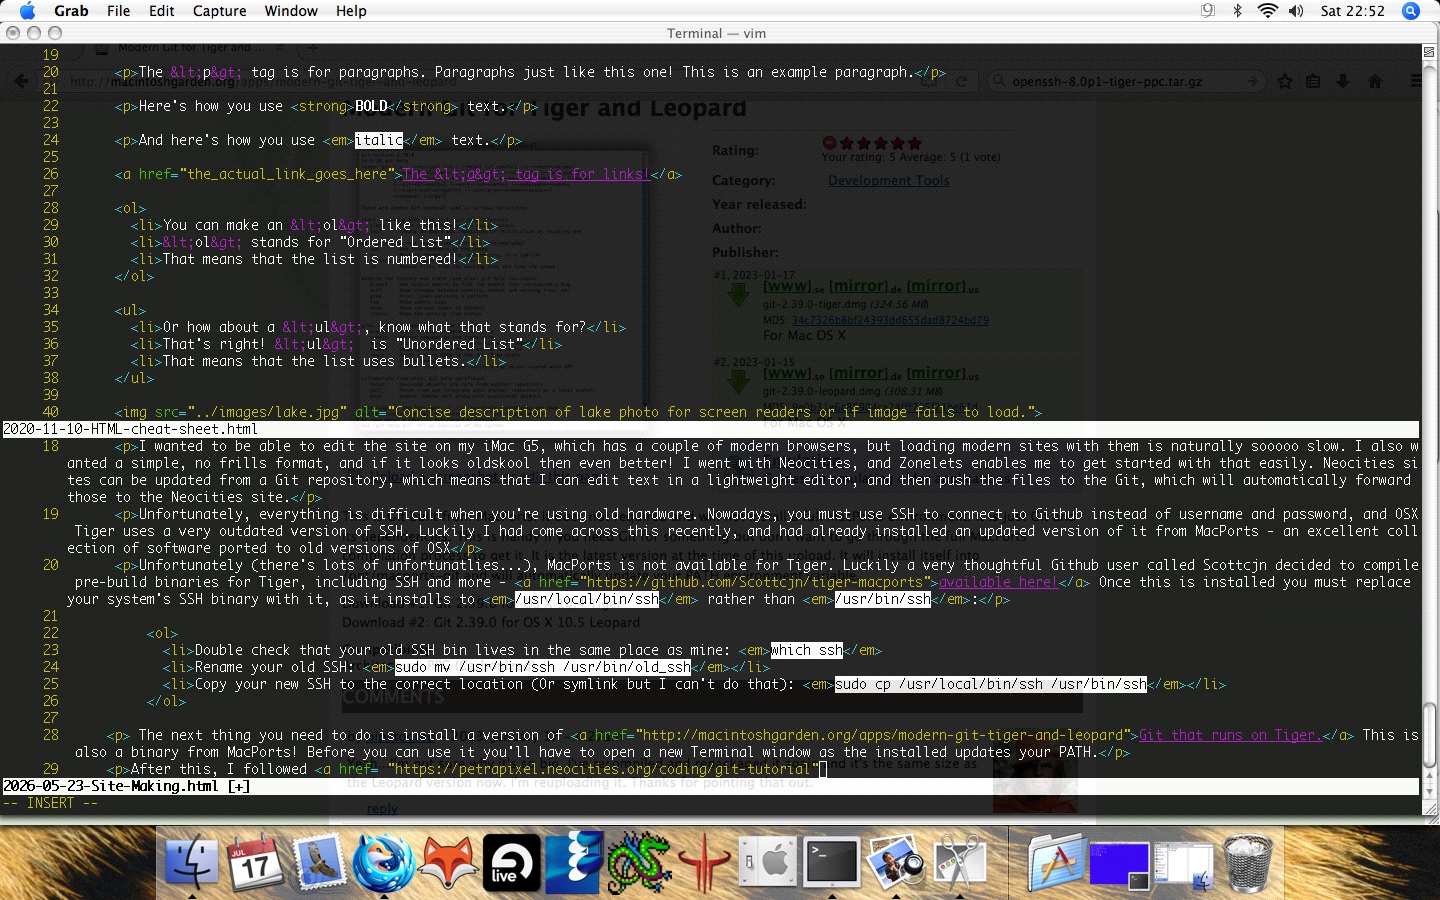Click the highlighted 'which ssh' command
Screen dimensions: 1440x900
click(x=806, y=650)
